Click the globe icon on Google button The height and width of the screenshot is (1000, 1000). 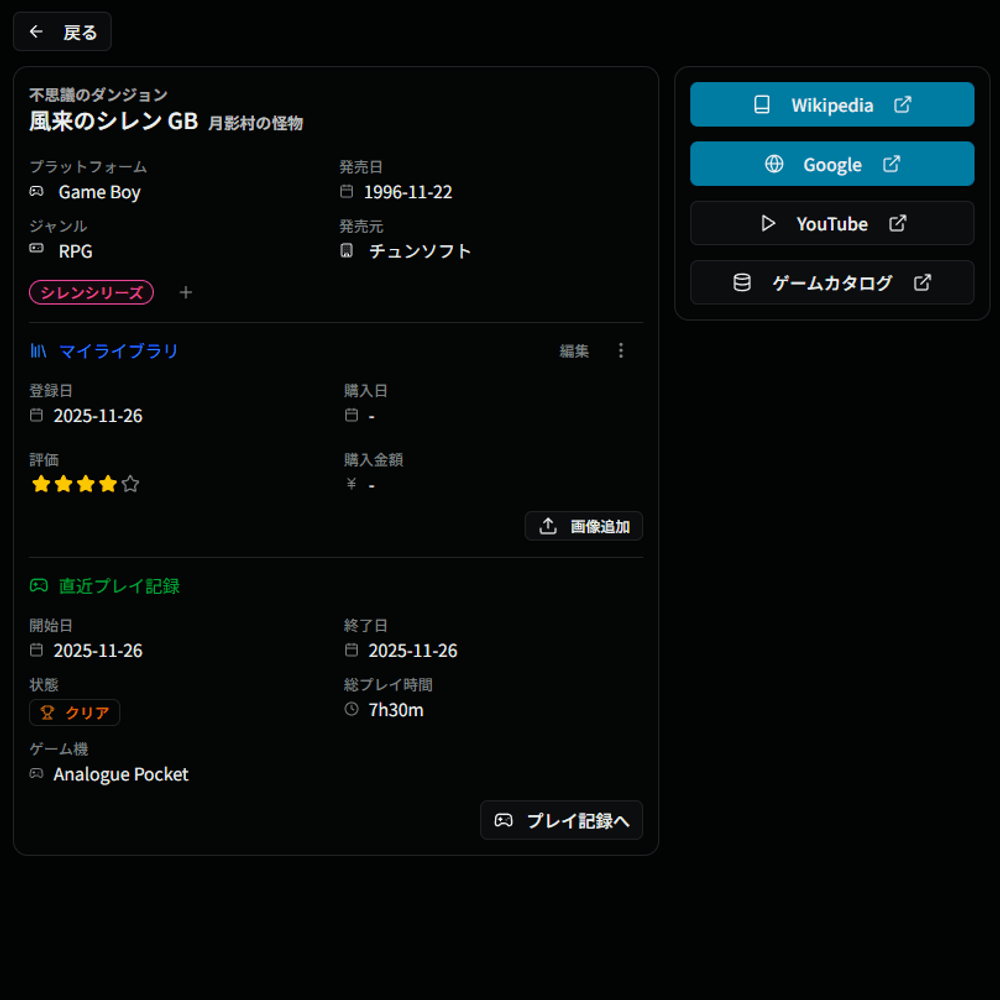point(774,164)
